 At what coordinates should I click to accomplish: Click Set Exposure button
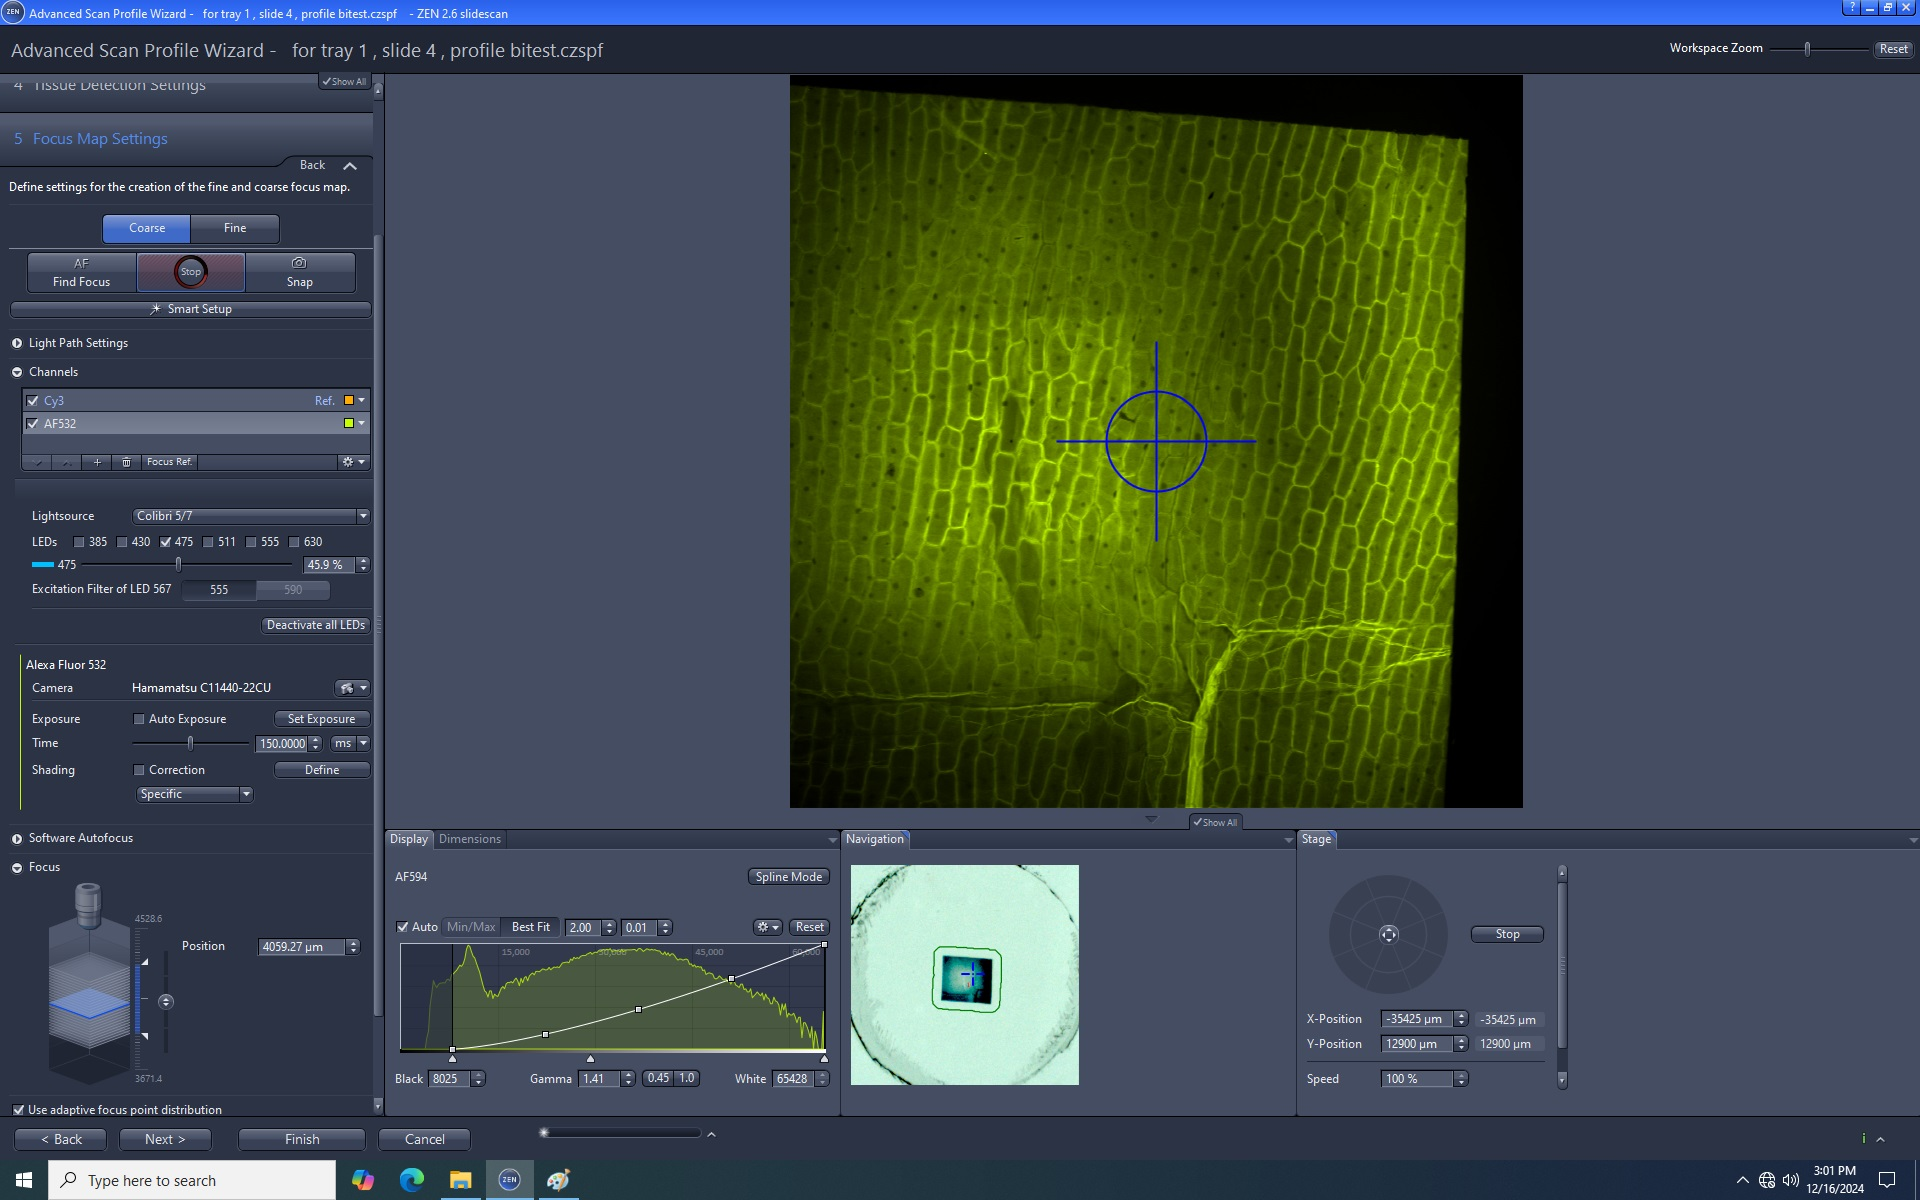point(322,719)
